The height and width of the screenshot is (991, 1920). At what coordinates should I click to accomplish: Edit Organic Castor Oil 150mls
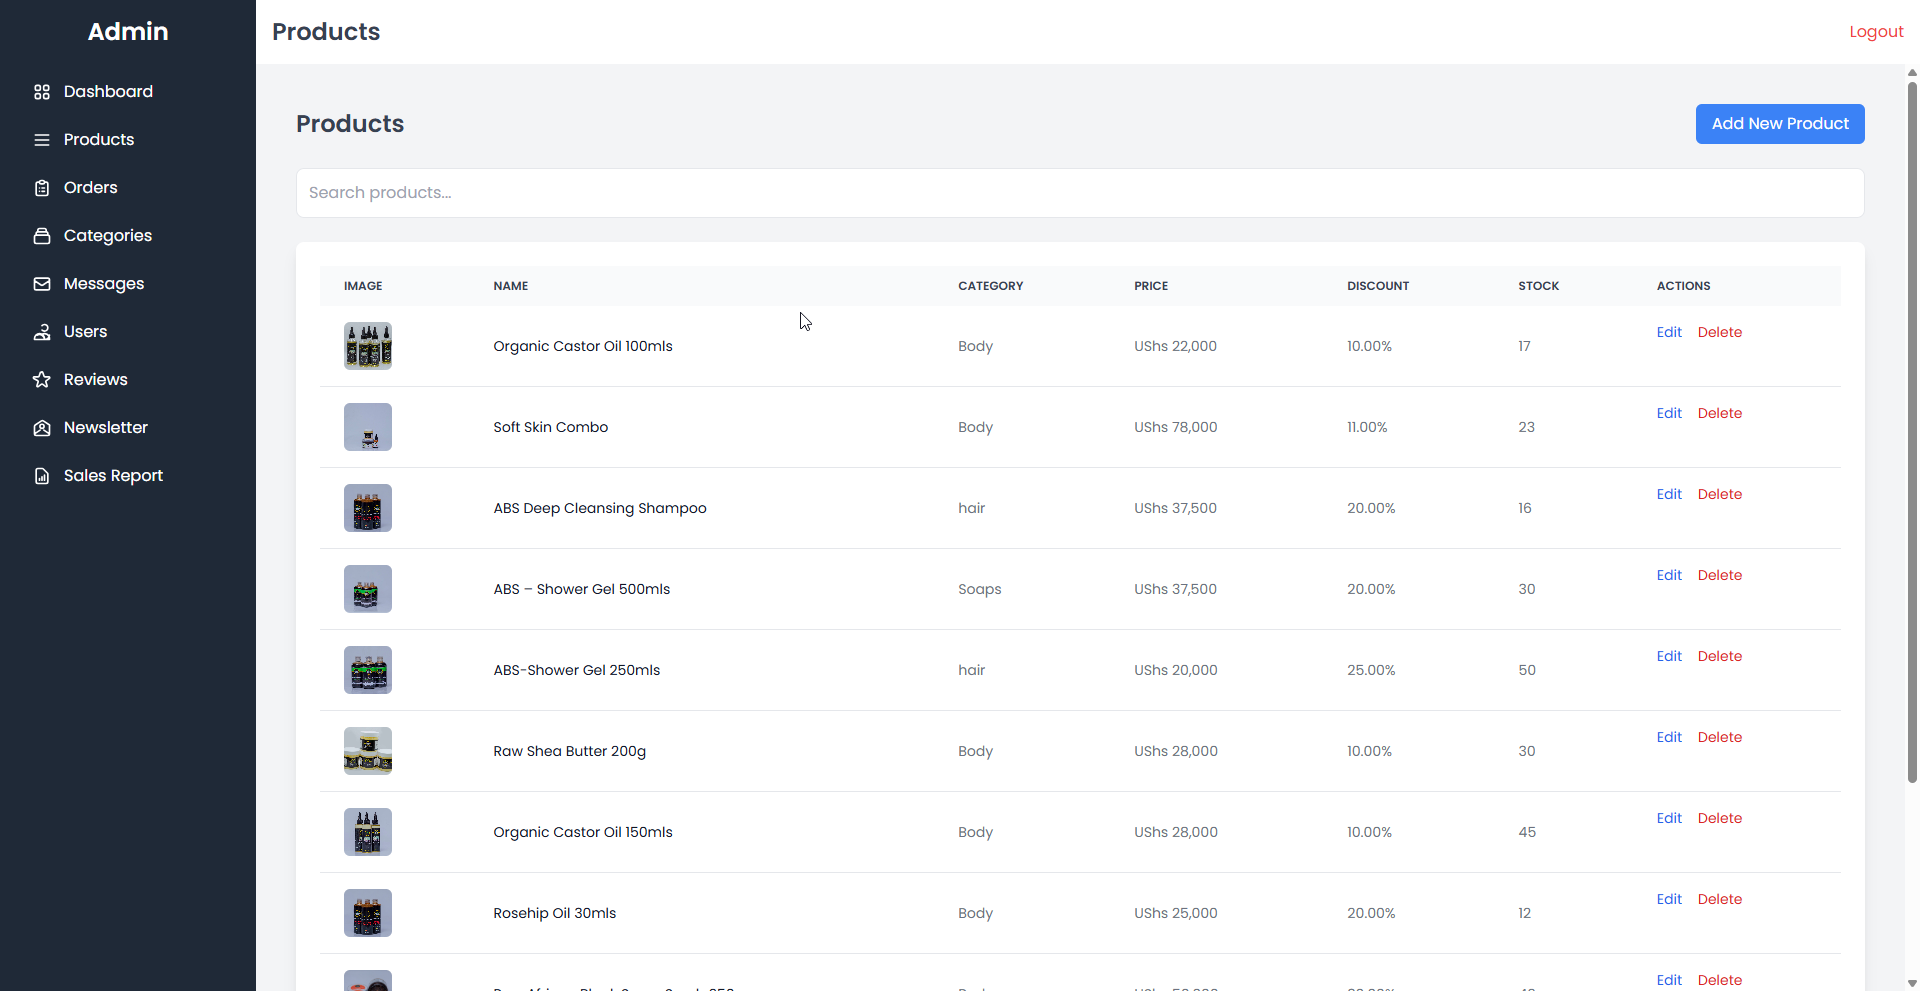point(1669,818)
